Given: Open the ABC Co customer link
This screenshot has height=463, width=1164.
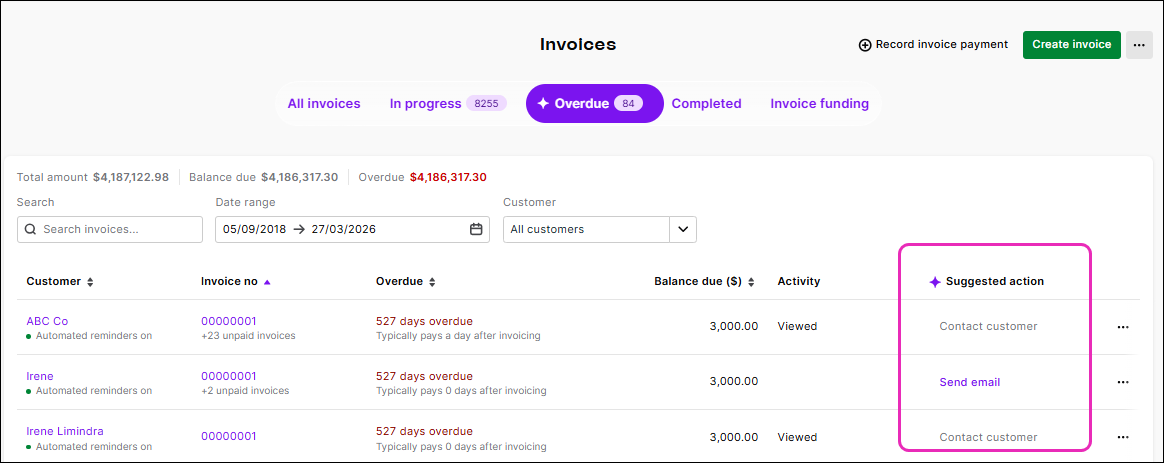Looking at the screenshot, I should pos(47,321).
